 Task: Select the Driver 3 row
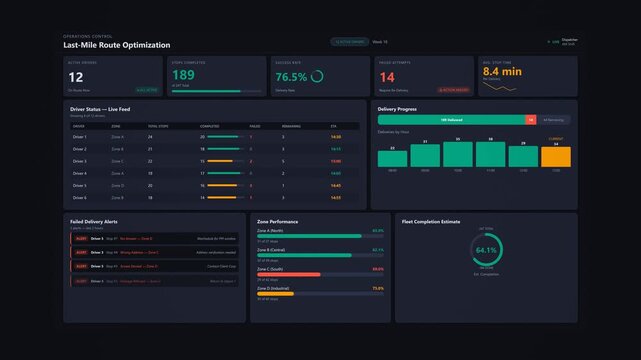point(215,161)
